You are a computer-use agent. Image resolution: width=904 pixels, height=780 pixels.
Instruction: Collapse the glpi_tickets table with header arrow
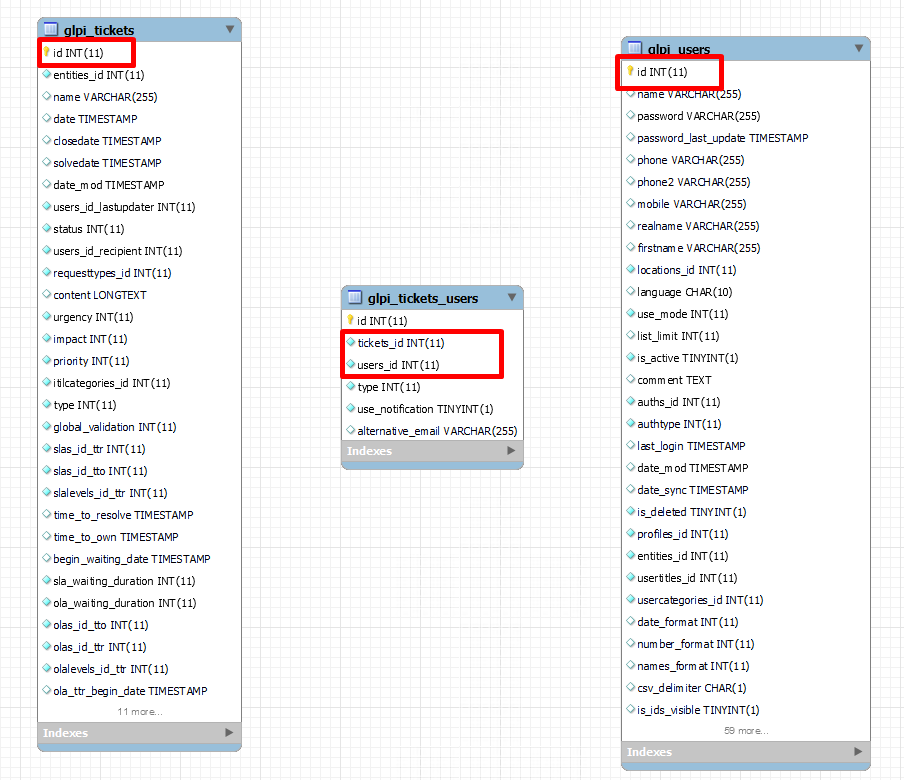pos(229,29)
